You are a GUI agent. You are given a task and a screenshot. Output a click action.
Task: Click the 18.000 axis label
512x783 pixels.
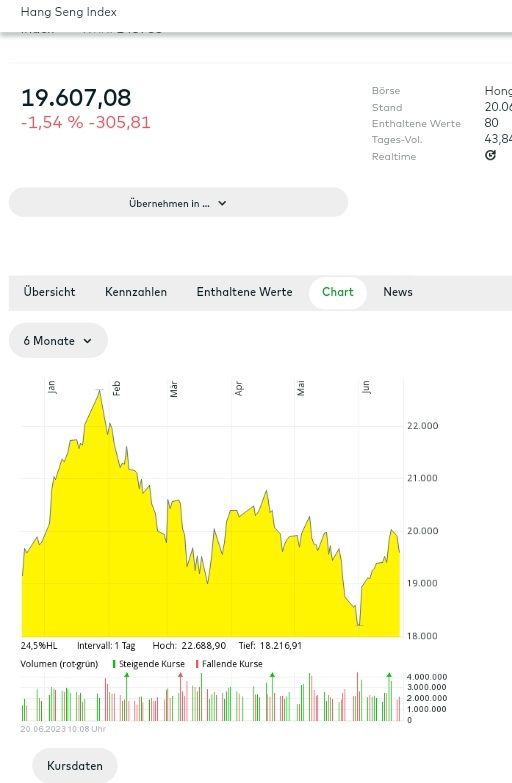click(422, 636)
